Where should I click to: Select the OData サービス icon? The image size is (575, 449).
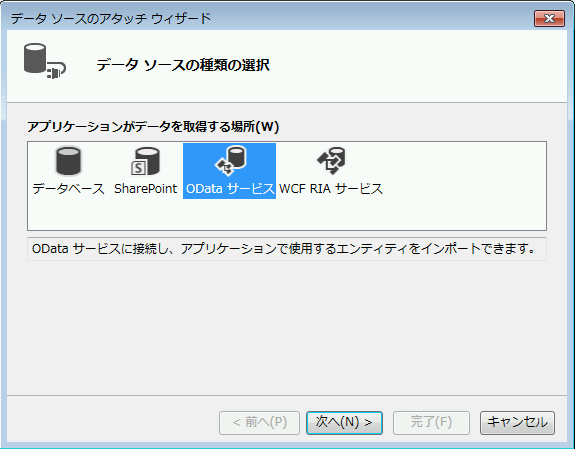pyautogui.click(x=230, y=160)
